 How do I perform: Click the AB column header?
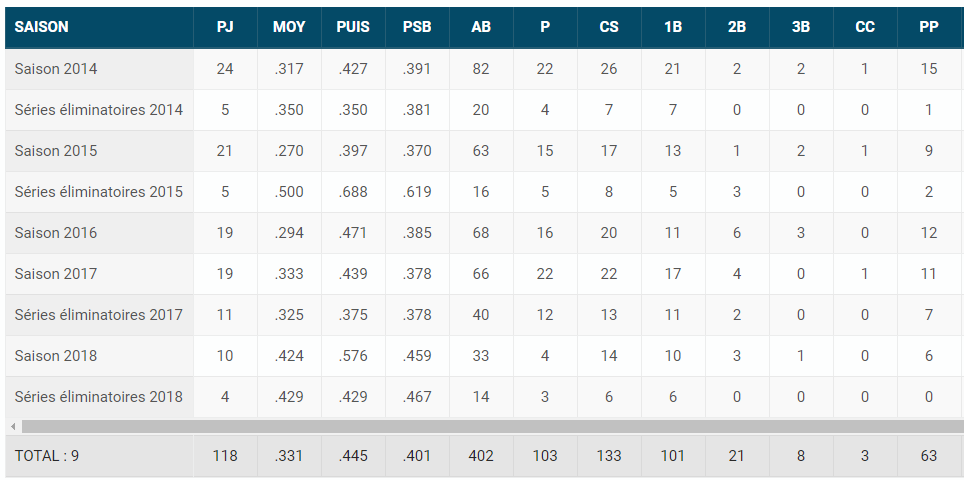click(x=481, y=27)
